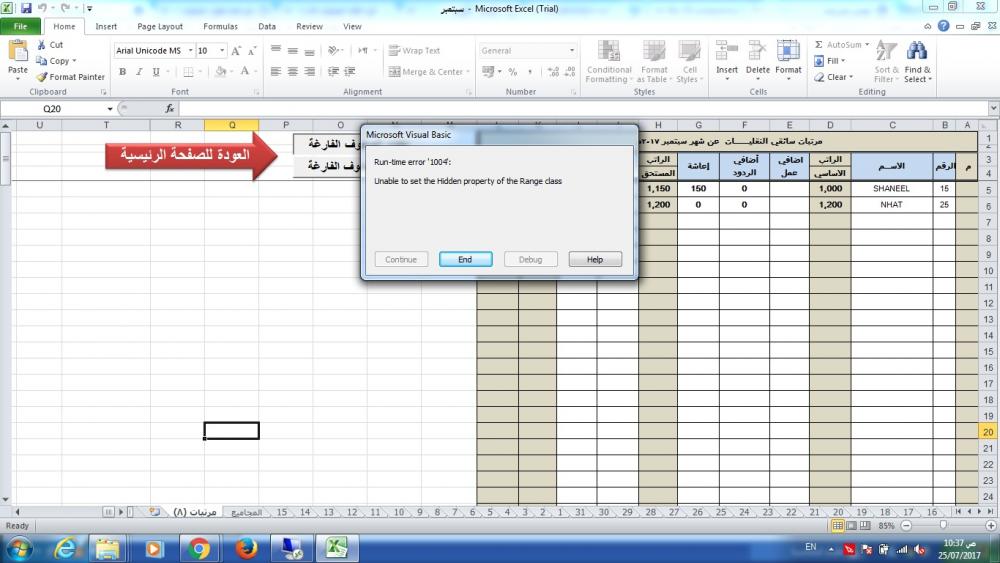Click the Delete cells icon

[758, 50]
